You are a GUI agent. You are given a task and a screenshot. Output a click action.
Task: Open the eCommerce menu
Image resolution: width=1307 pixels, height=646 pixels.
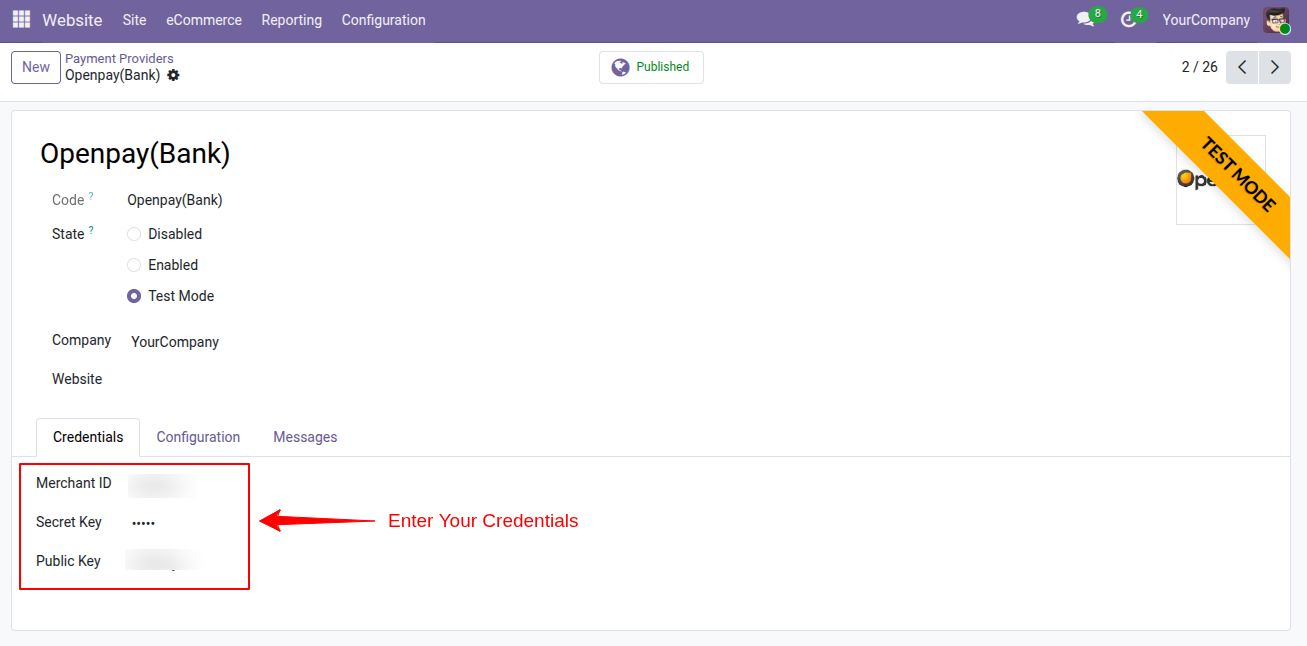204,20
